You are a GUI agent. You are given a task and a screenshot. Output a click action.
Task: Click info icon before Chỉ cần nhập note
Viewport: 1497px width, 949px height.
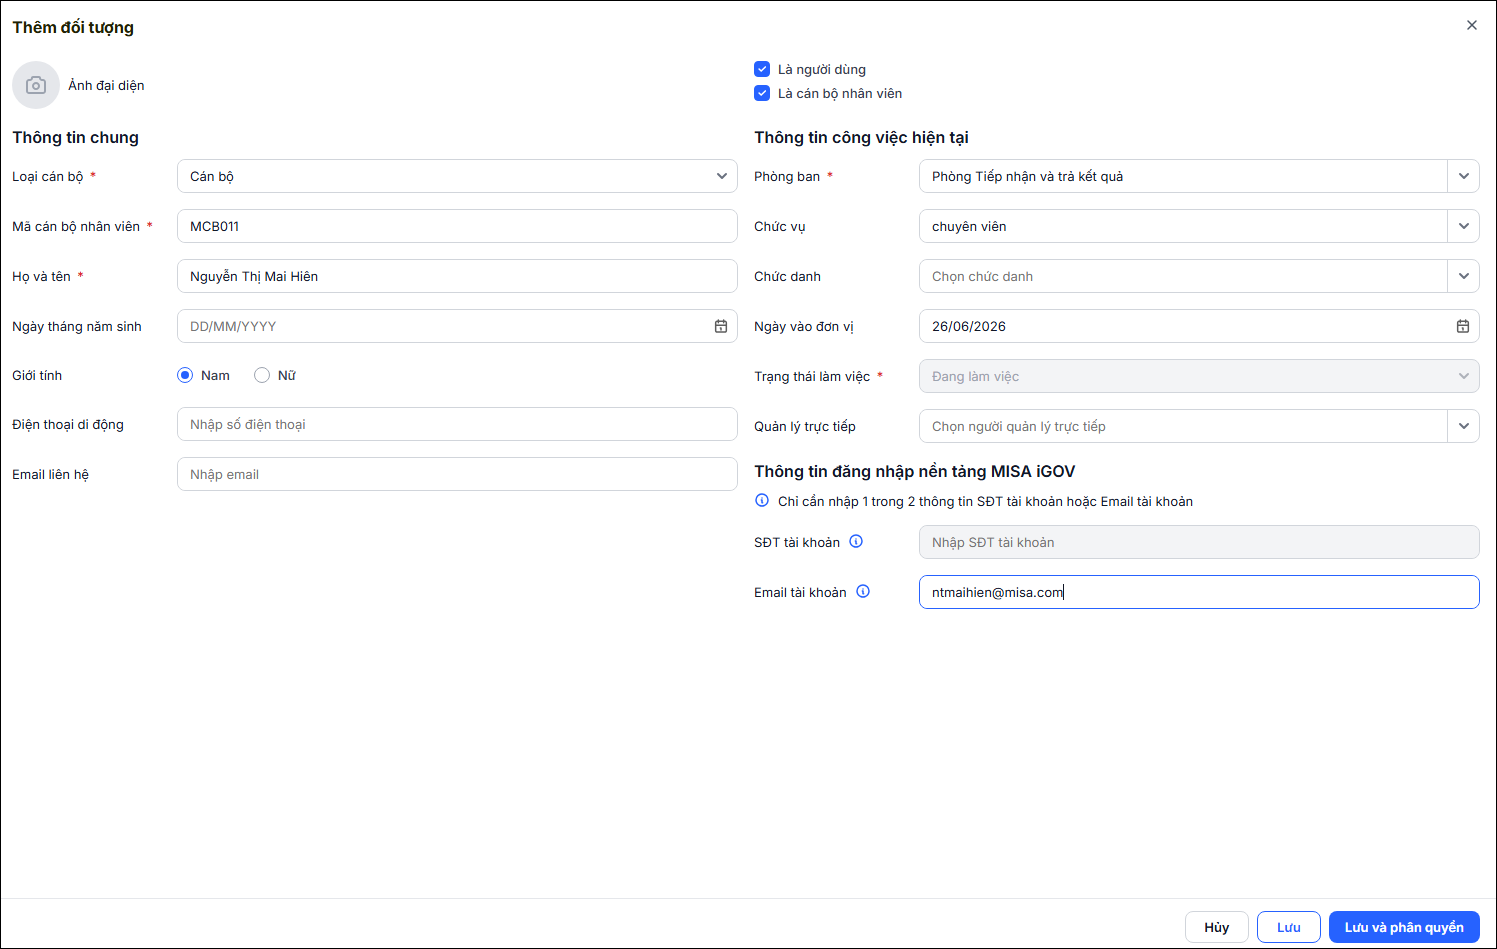pos(762,500)
